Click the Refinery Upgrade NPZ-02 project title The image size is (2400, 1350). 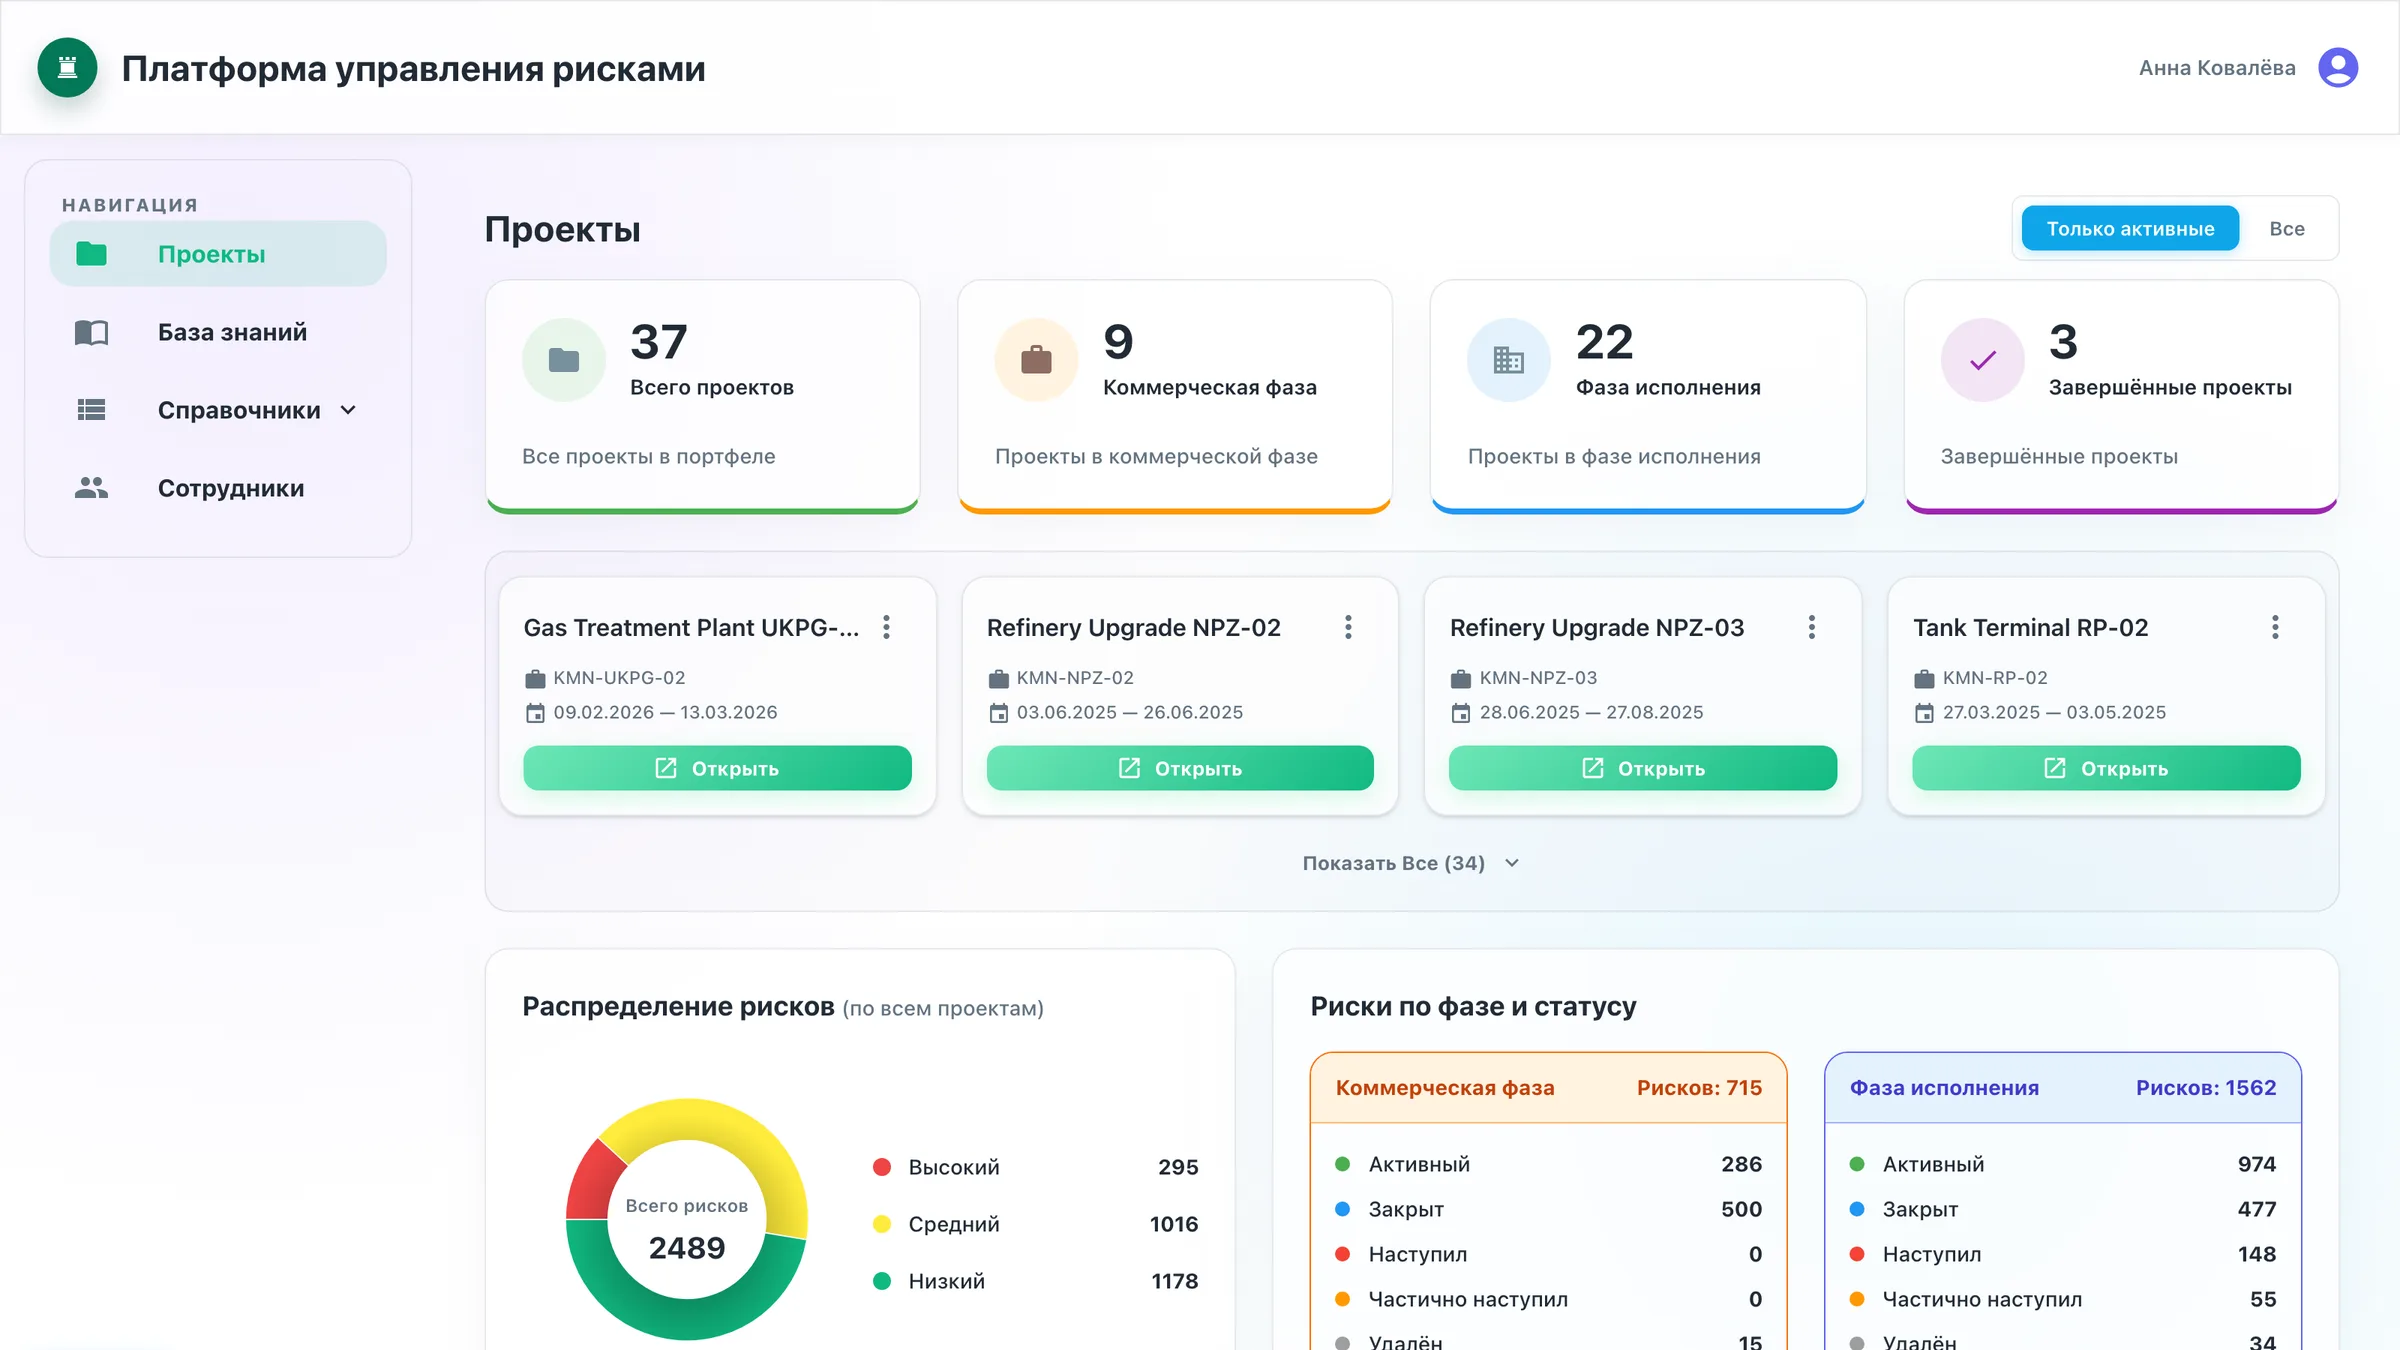tap(1133, 627)
